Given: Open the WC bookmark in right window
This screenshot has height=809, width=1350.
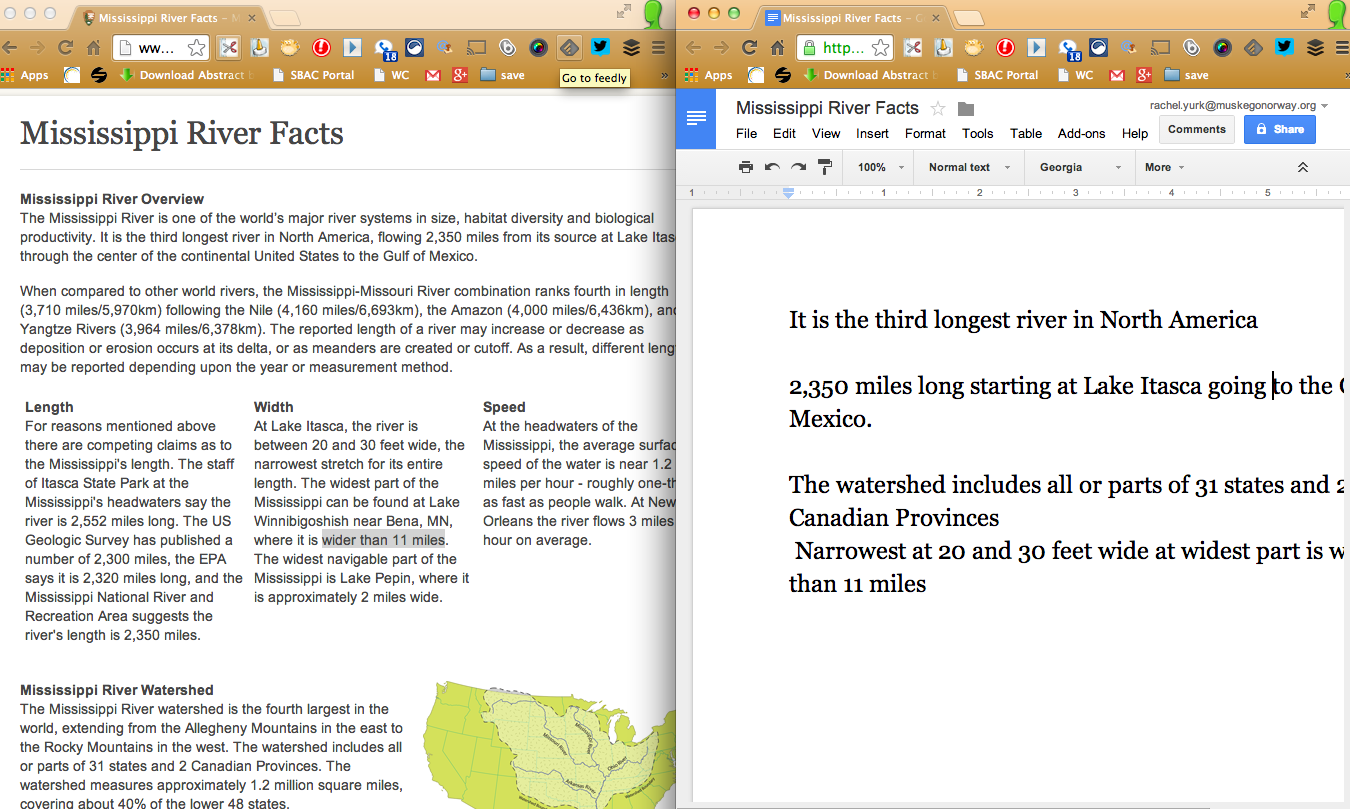Looking at the screenshot, I should pos(1075,75).
